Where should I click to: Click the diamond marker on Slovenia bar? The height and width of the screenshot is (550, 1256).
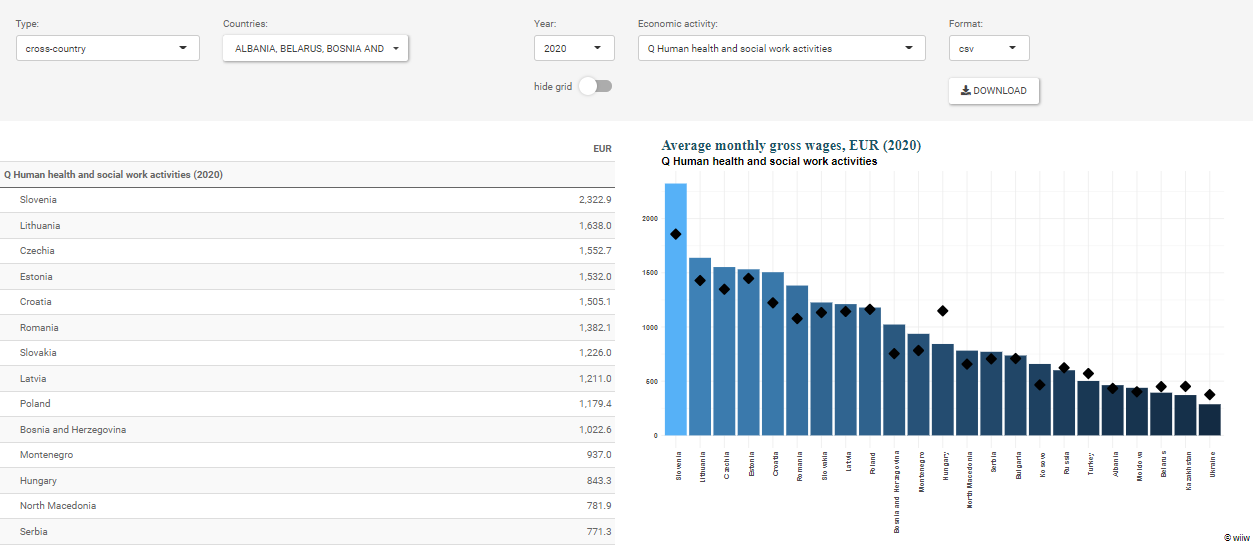click(676, 234)
